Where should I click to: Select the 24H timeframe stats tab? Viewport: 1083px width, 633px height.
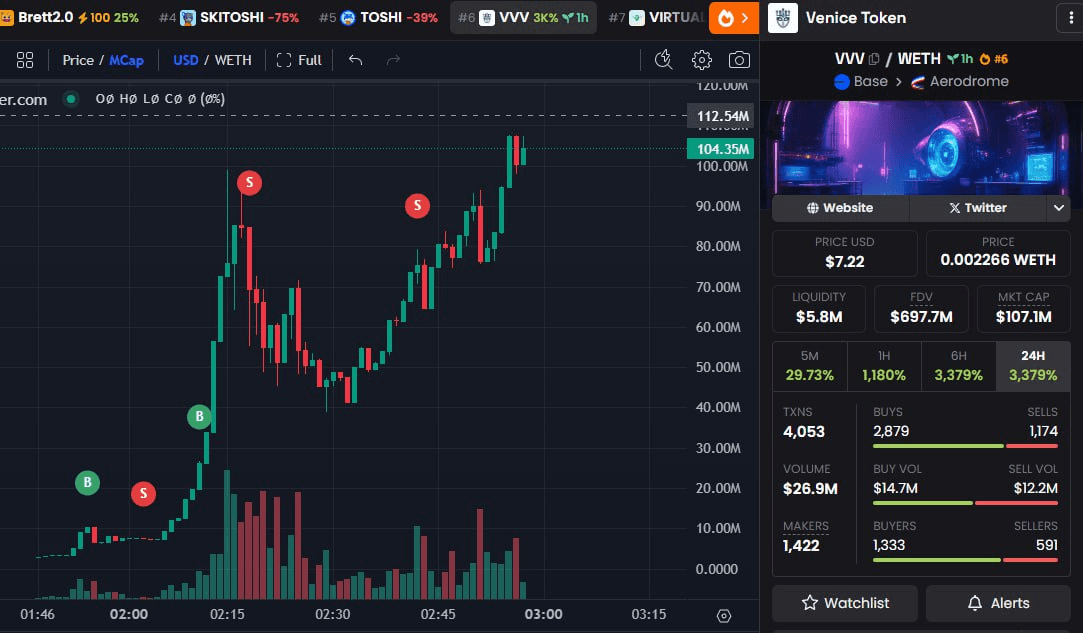click(1033, 366)
